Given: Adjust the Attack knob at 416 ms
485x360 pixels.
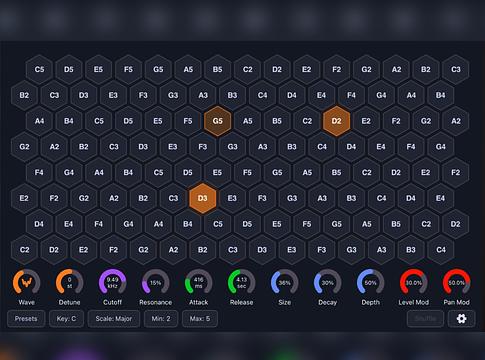Looking at the screenshot, I should [198, 283].
